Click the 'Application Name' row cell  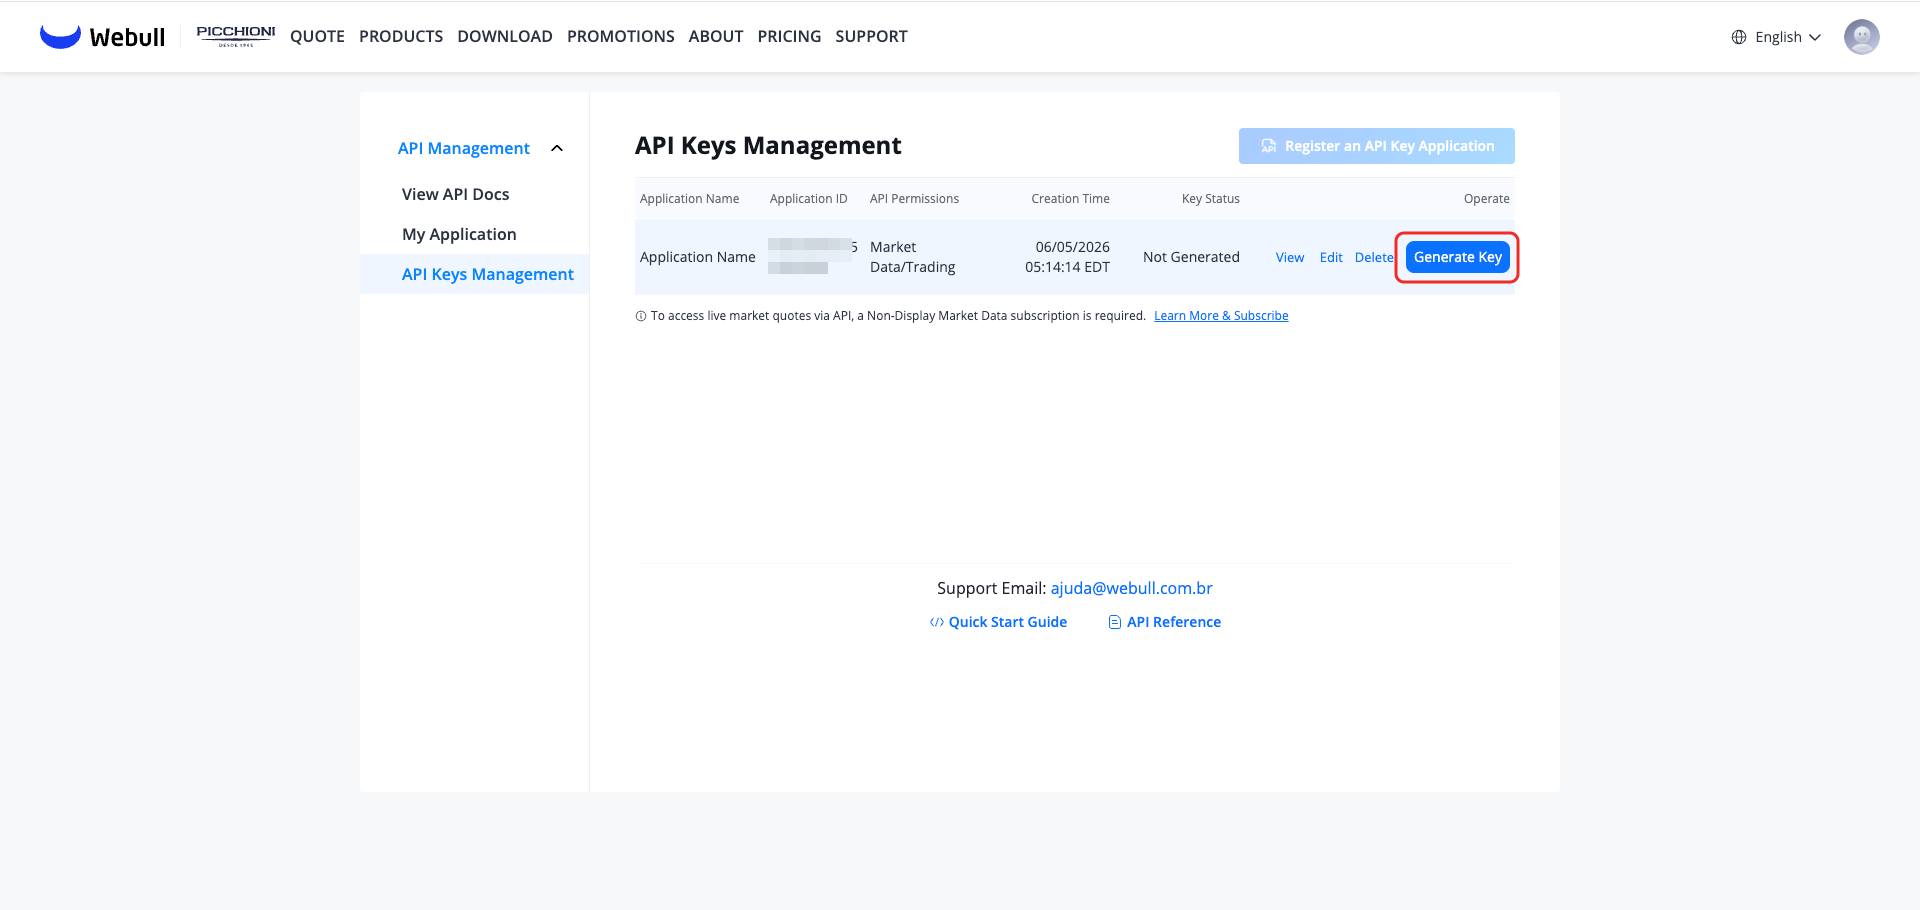[698, 257]
